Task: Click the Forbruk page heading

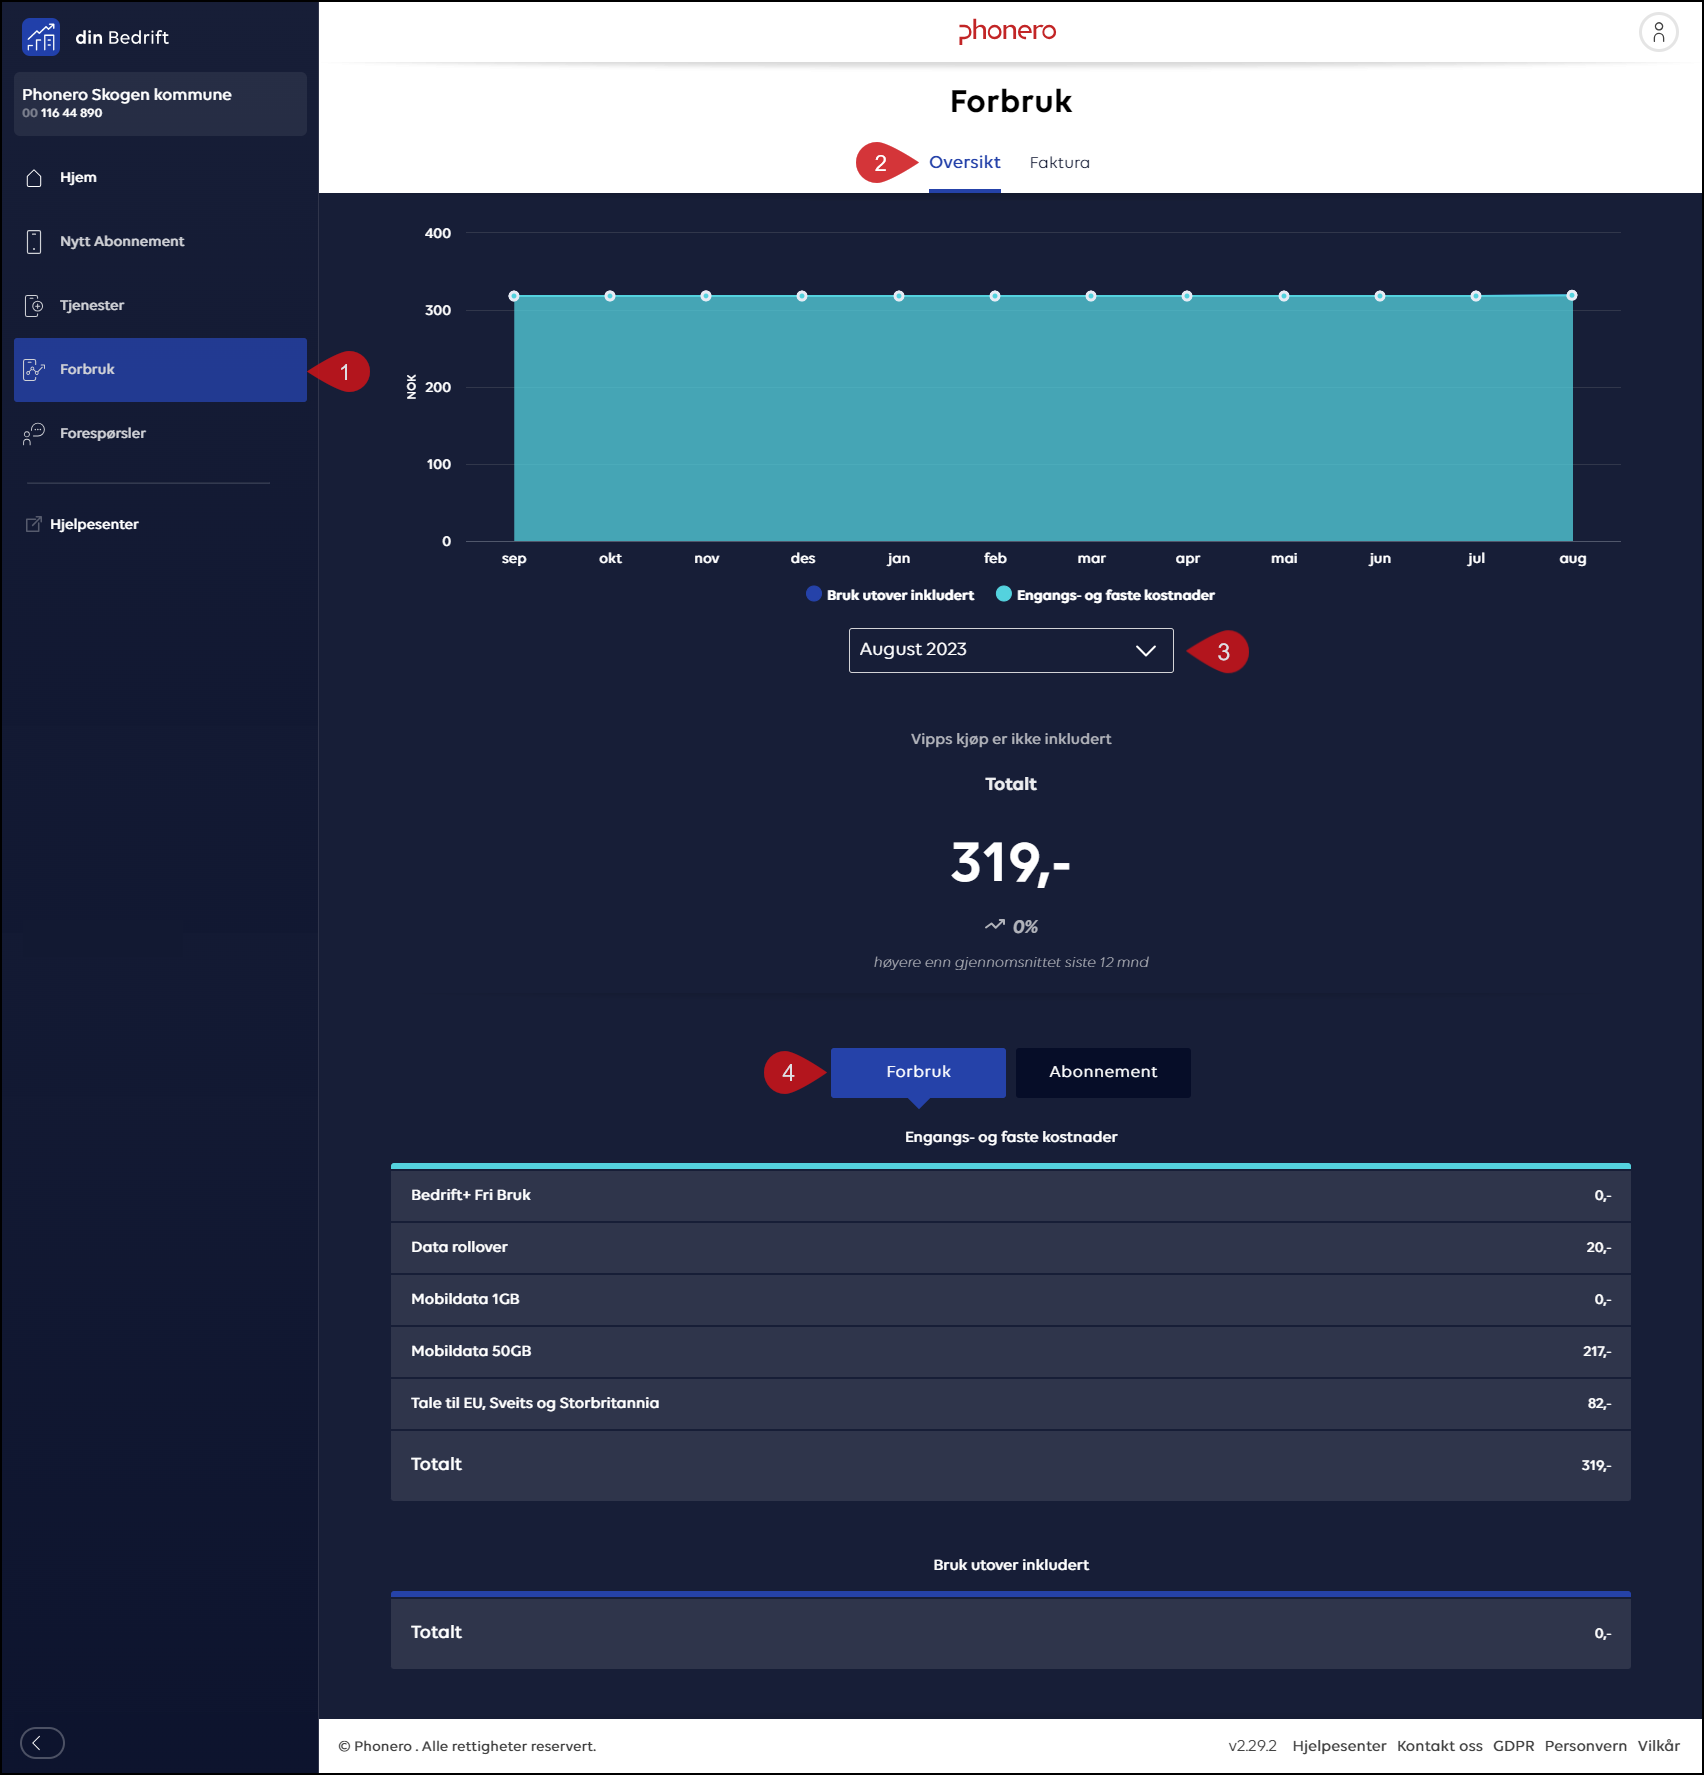Action: (1011, 101)
